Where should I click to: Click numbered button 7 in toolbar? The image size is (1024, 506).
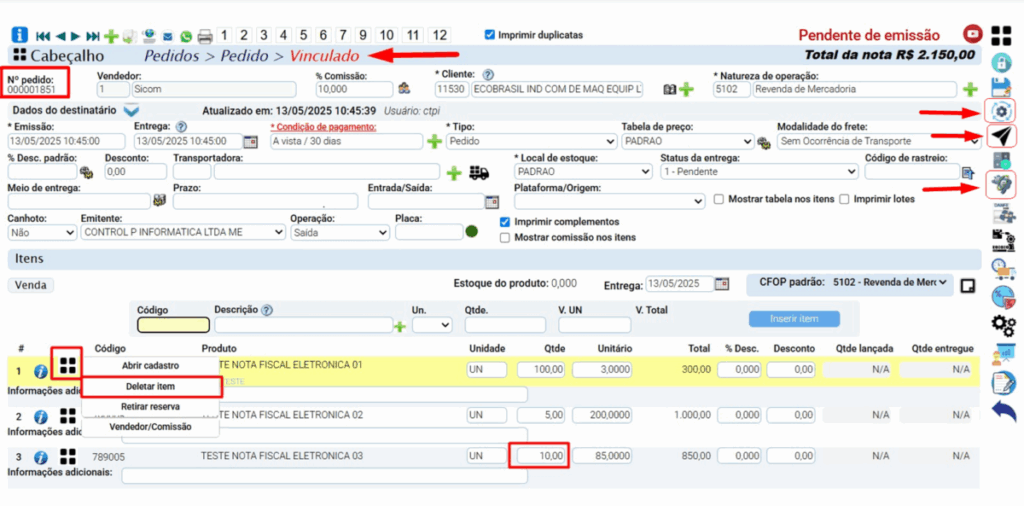point(342,35)
